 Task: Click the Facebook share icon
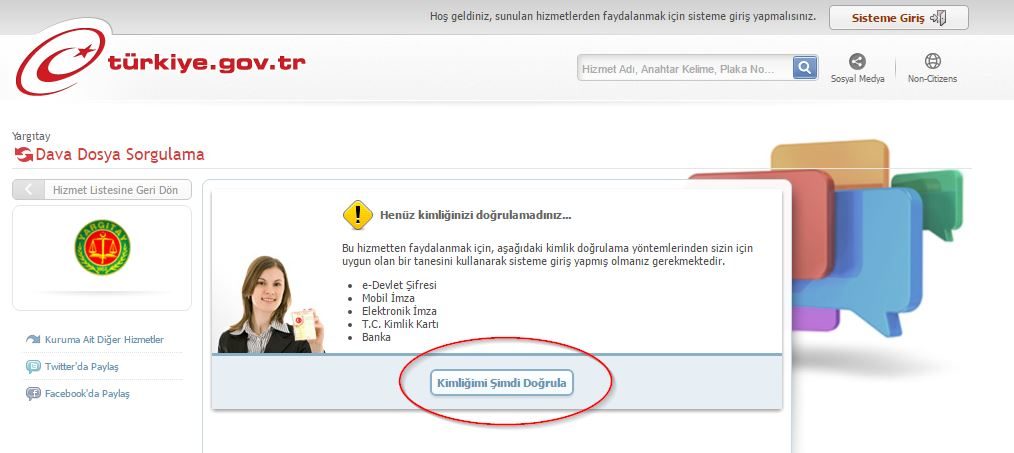pyautogui.click(x=33, y=393)
